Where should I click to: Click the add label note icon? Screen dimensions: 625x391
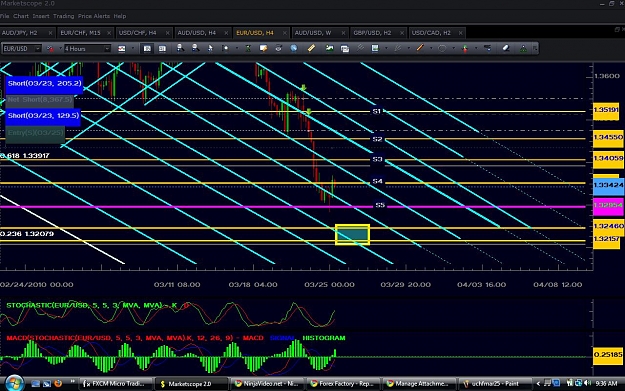pos(263,48)
